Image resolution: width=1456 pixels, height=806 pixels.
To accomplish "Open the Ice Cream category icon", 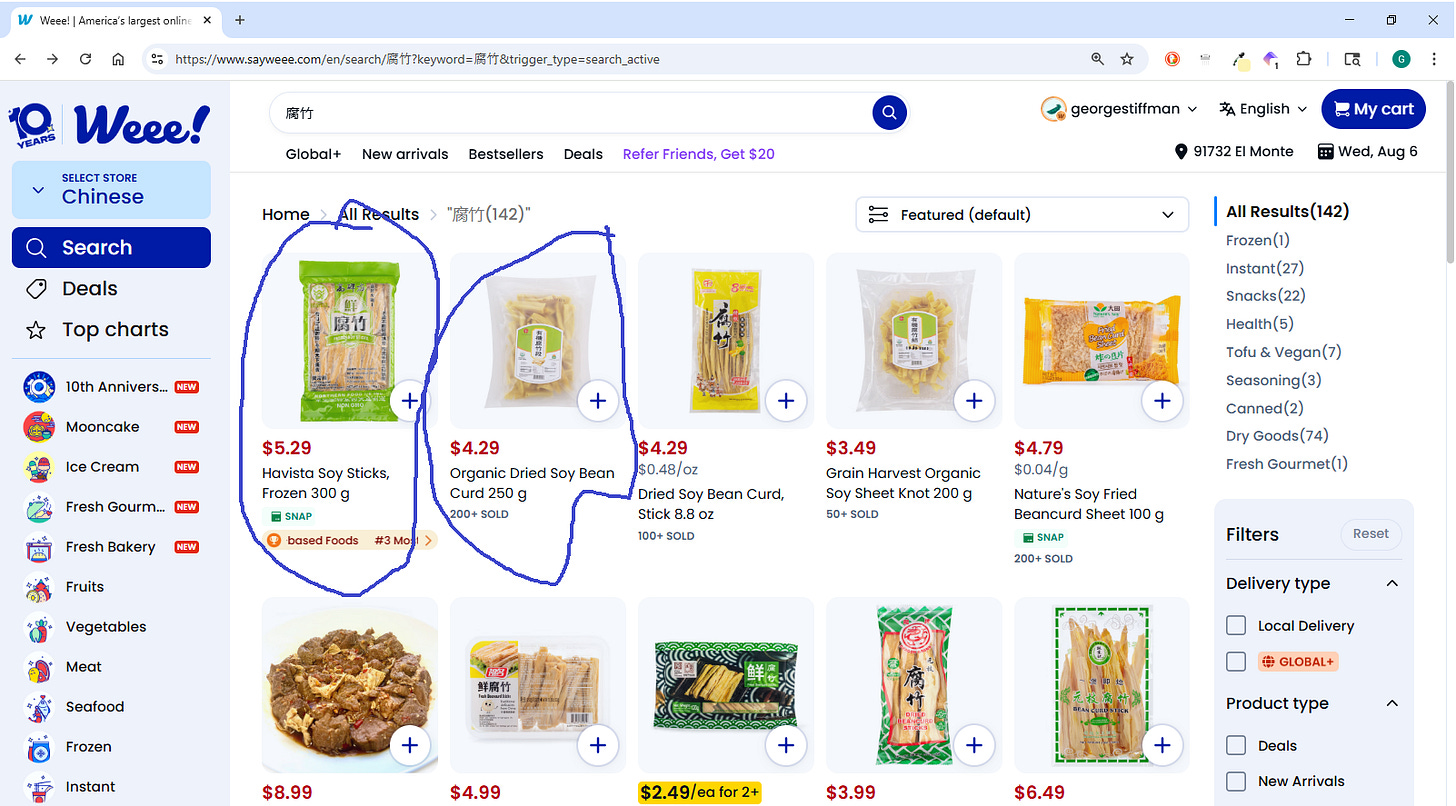I will point(39,467).
